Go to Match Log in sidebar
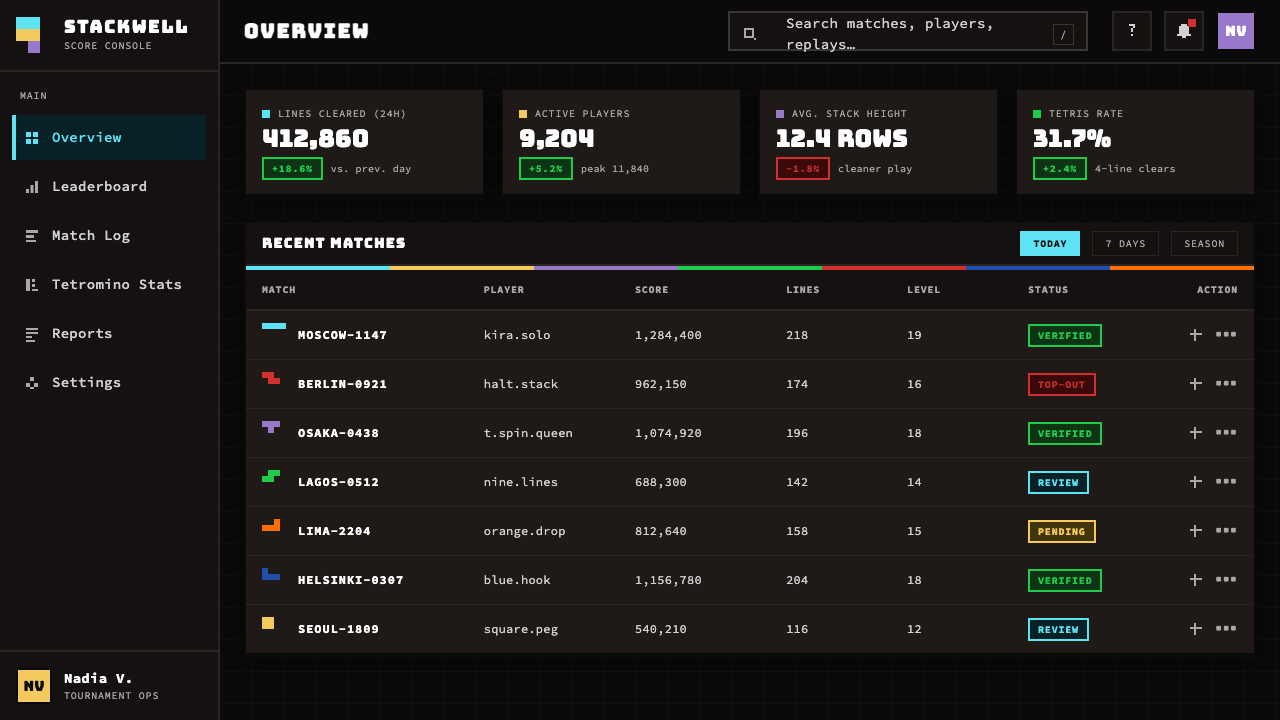 click(109, 235)
